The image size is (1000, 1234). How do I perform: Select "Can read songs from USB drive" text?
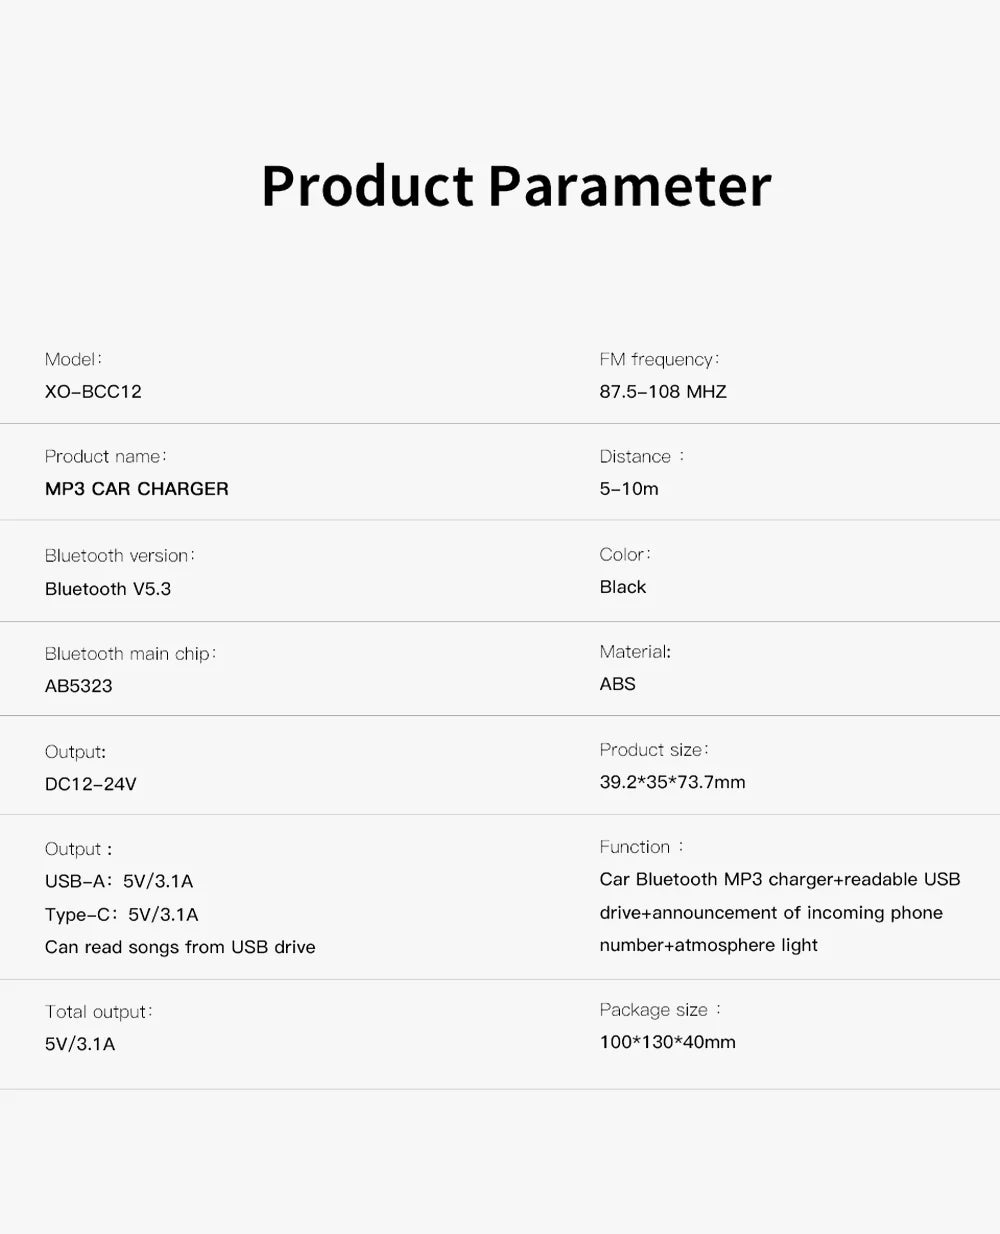click(180, 947)
